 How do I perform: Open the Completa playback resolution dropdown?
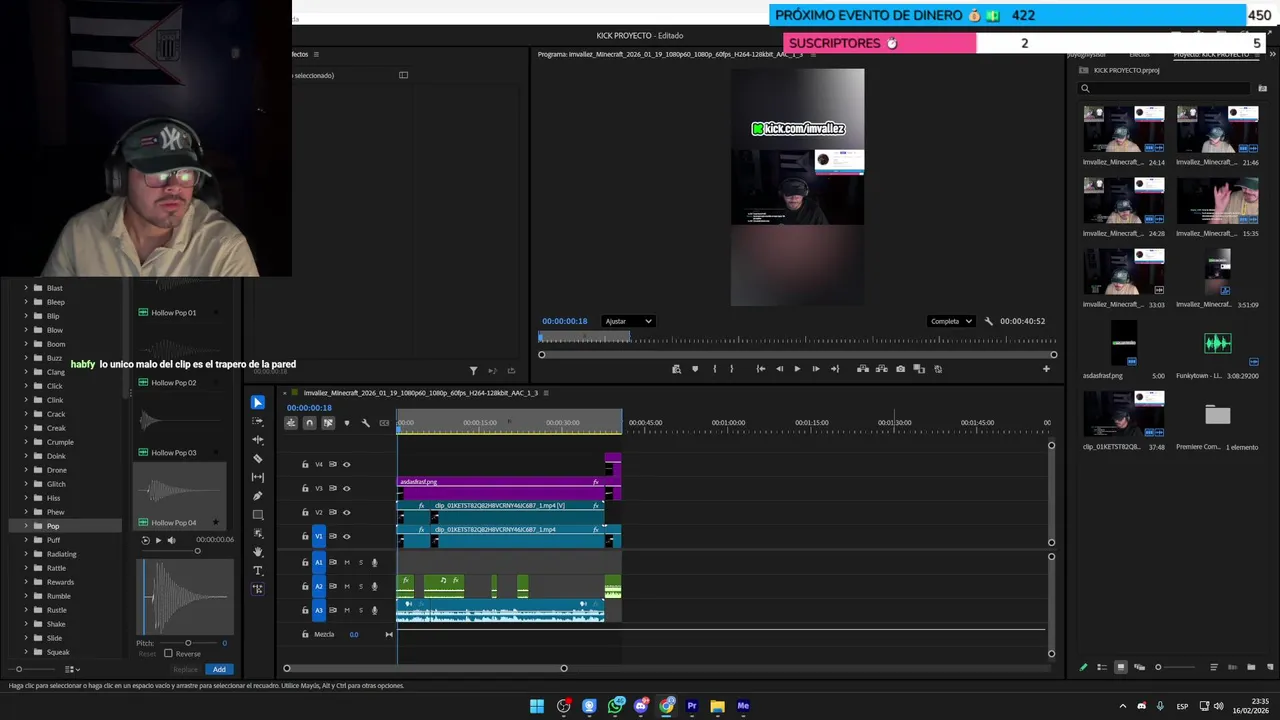950,321
